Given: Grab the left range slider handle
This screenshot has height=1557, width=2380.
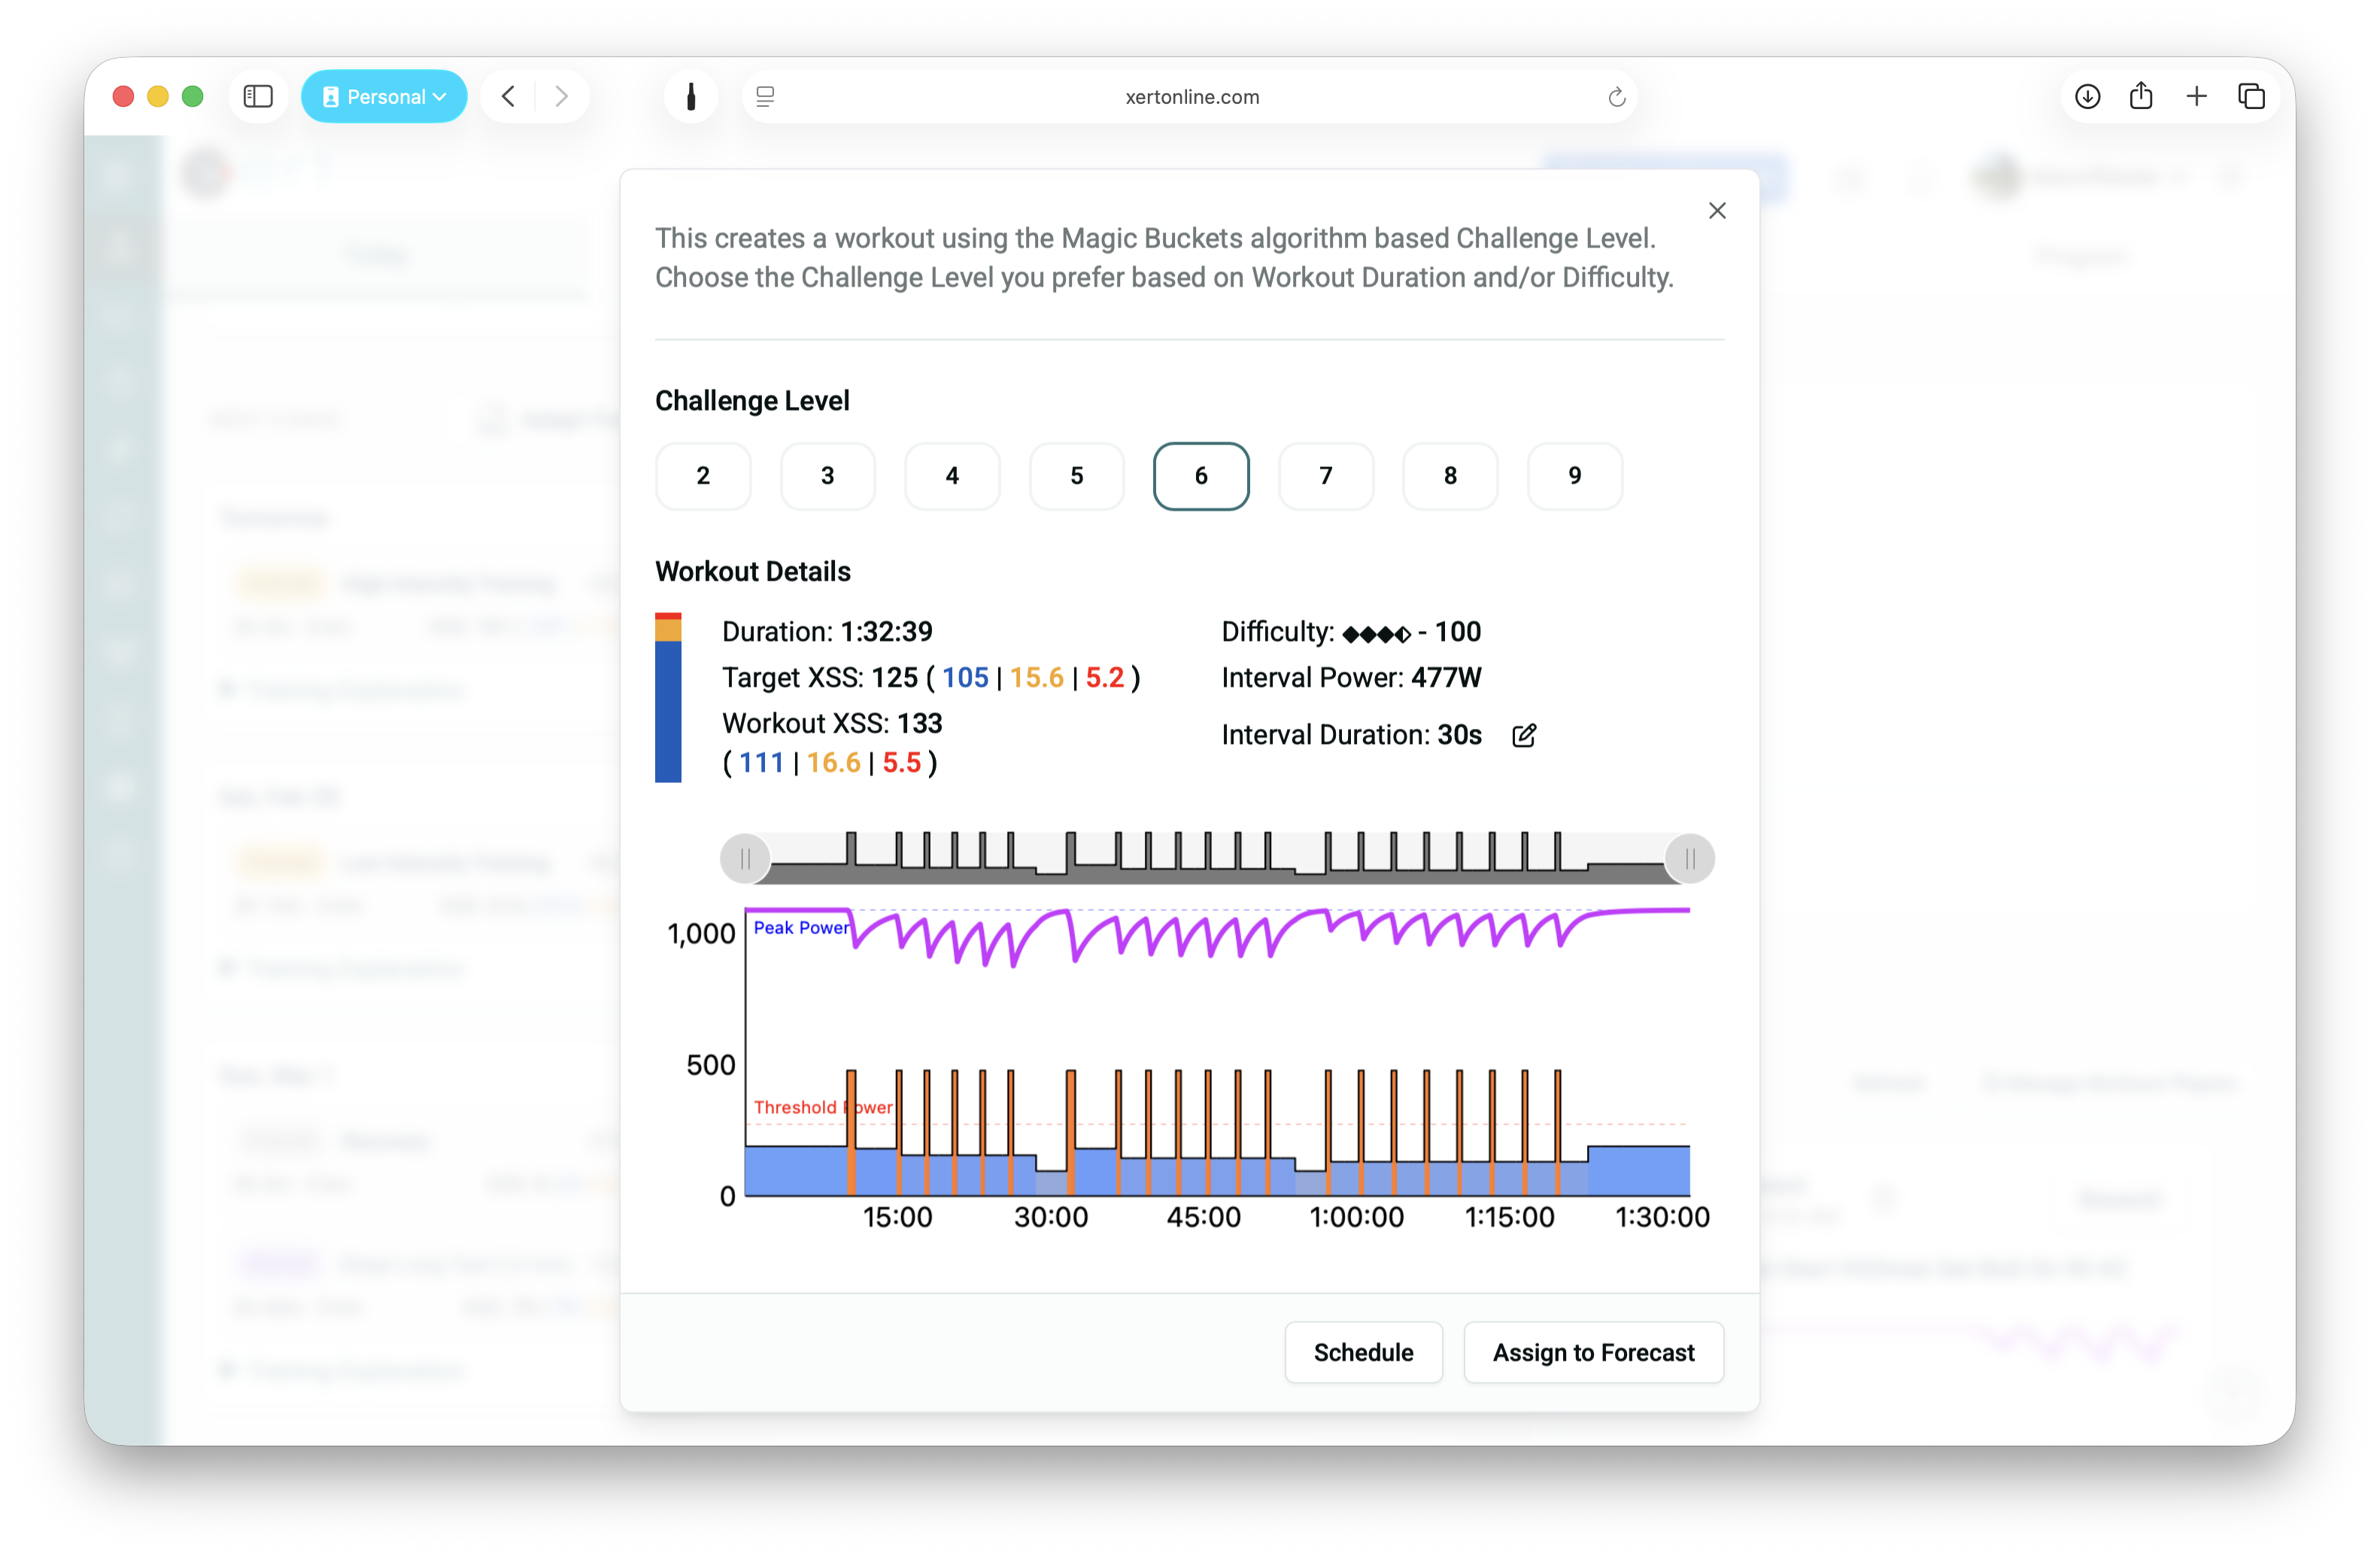Looking at the screenshot, I should click(x=745, y=859).
